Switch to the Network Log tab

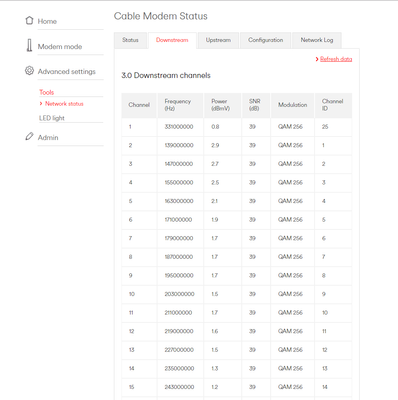[x=317, y=40]
